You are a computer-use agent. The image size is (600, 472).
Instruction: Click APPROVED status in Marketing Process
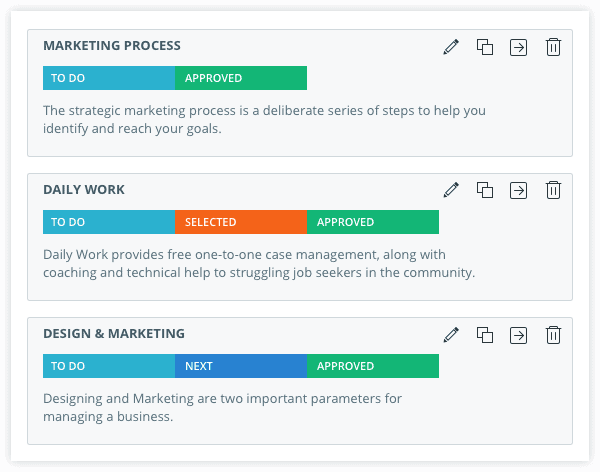[x=241, y=78]
